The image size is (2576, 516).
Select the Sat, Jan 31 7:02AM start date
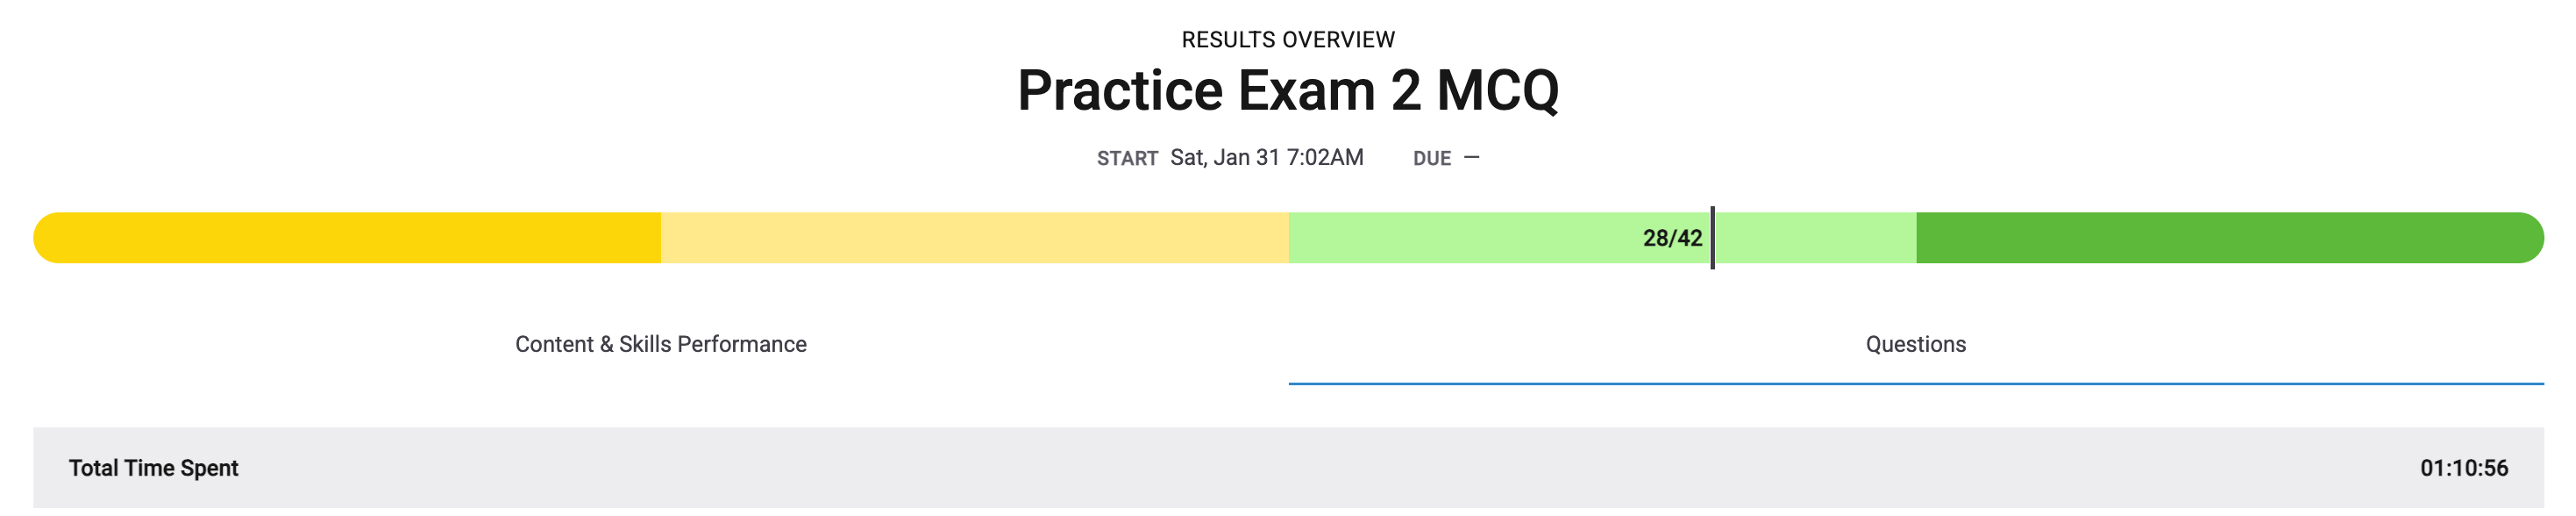tap(1264, 156)
